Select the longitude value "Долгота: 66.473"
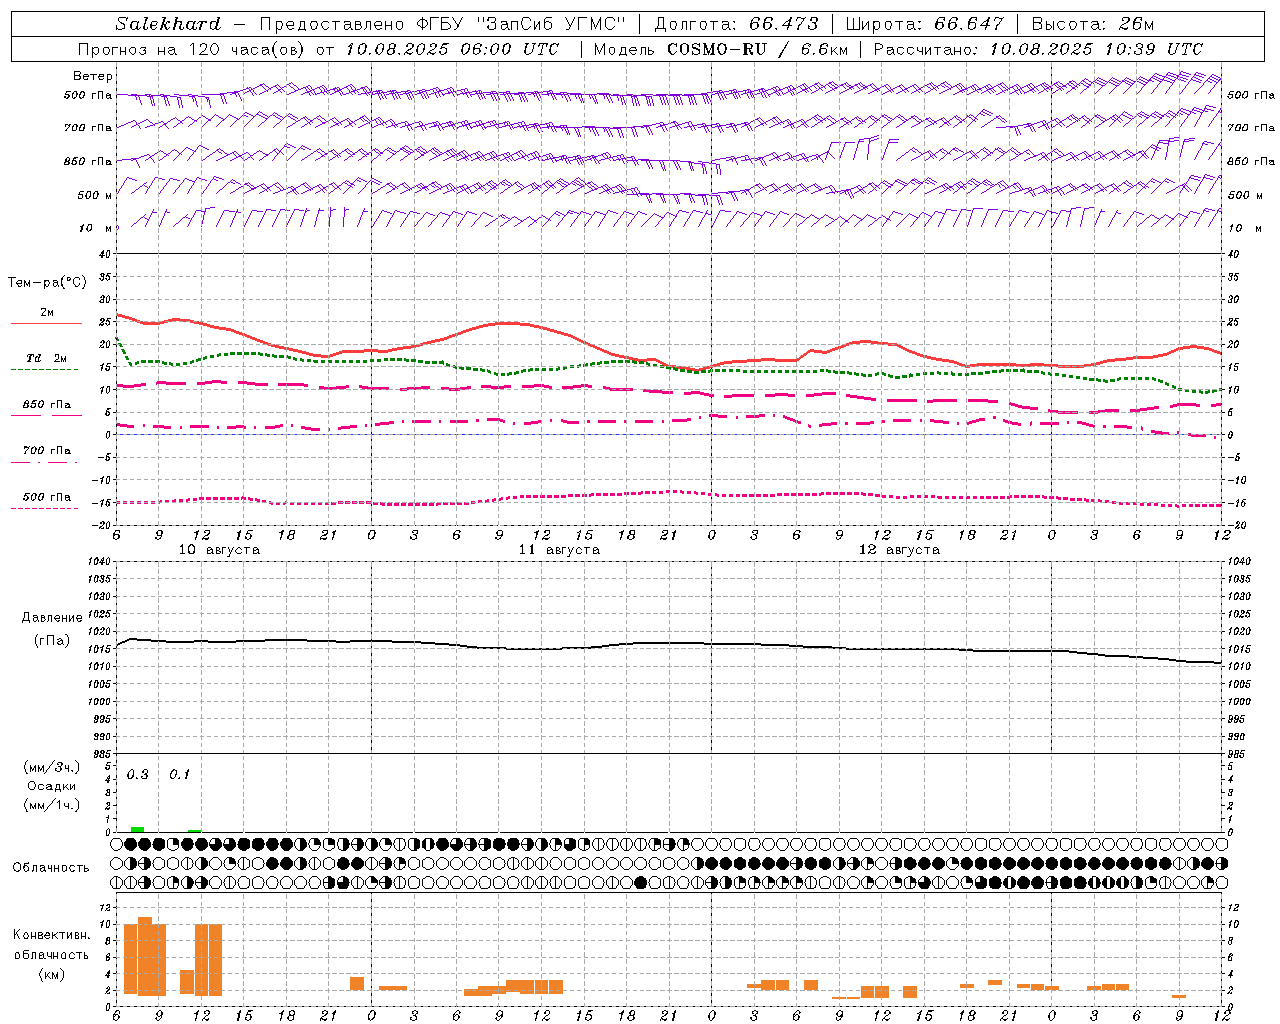Viewport: 1280px width, 1024px height. coord(735,24)
